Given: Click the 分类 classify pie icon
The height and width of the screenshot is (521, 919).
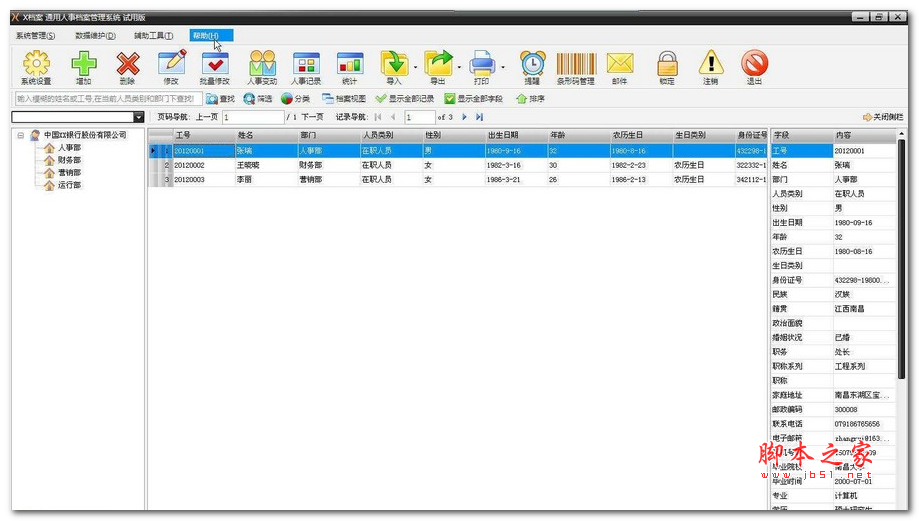Looking at the screenshot, I should click(x=295, y=99).
